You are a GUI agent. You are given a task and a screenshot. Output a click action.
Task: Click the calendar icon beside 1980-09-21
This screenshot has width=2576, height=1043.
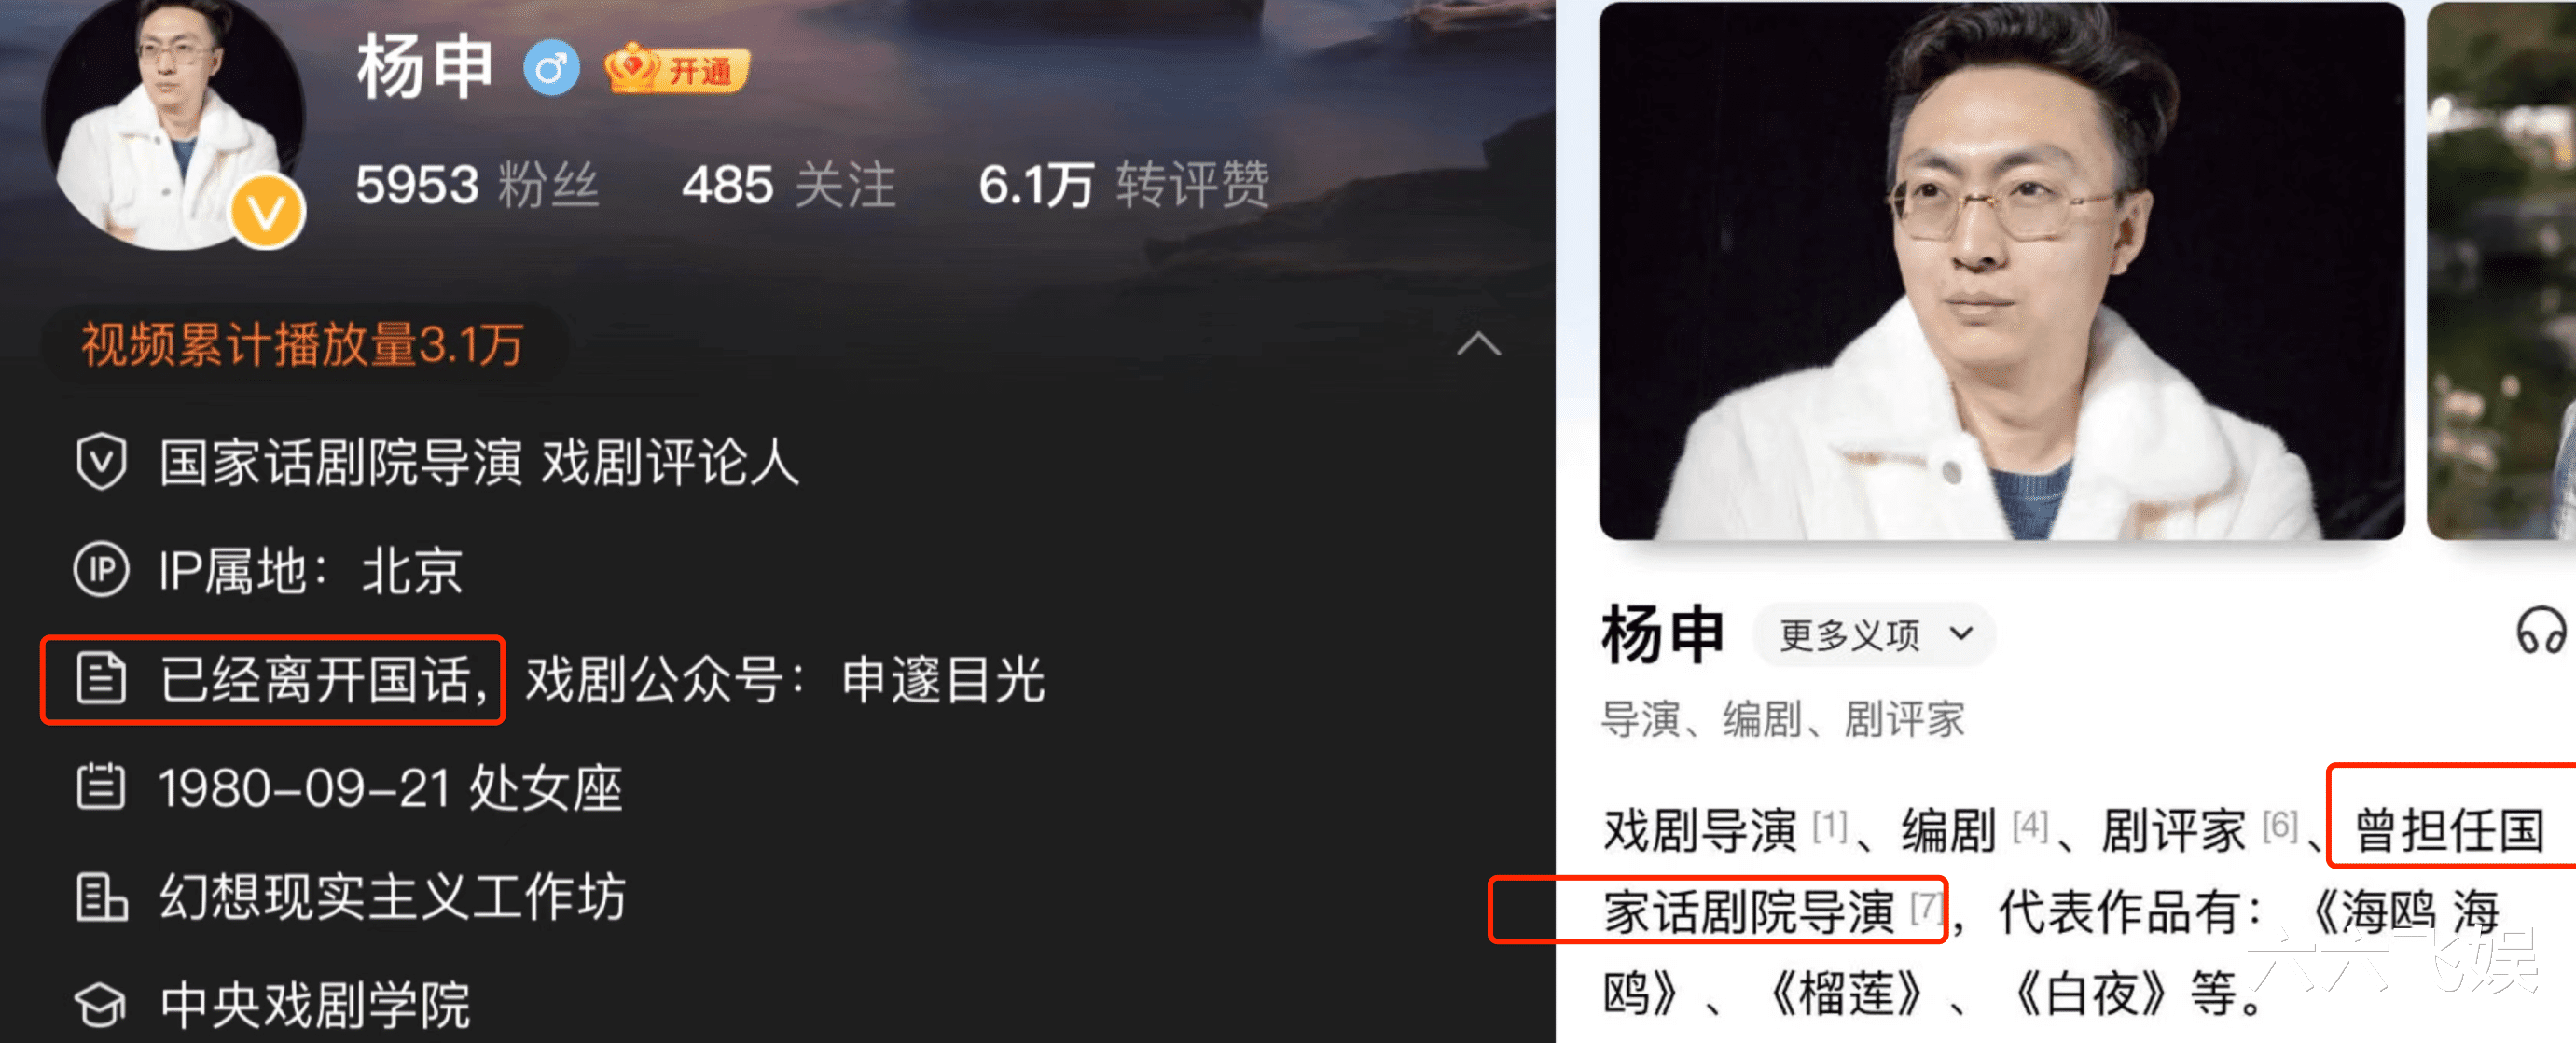(101, 787)
